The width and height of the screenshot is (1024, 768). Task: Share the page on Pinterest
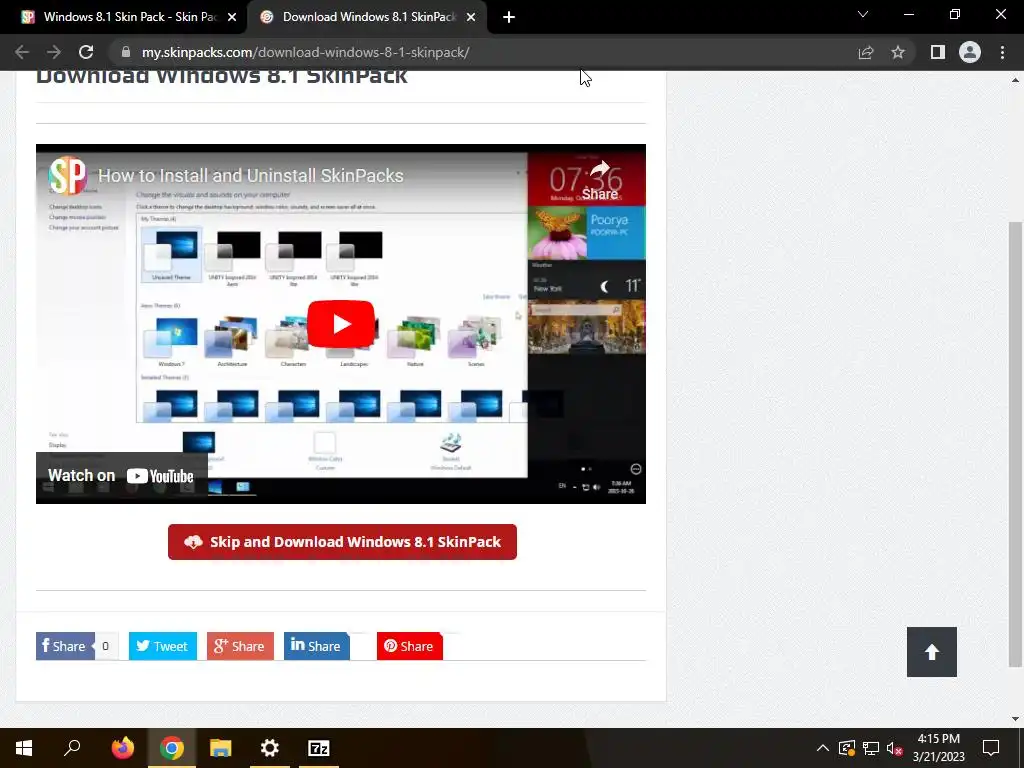coord(409,646)
